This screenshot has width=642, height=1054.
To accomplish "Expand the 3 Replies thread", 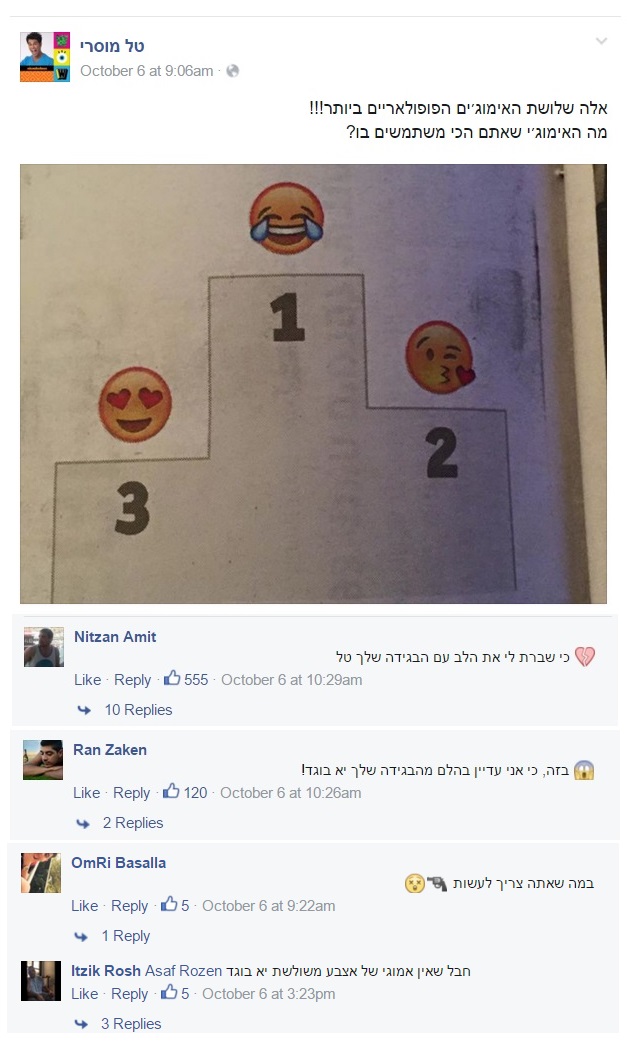I will pyautogui.click(x=131, y=1024).
